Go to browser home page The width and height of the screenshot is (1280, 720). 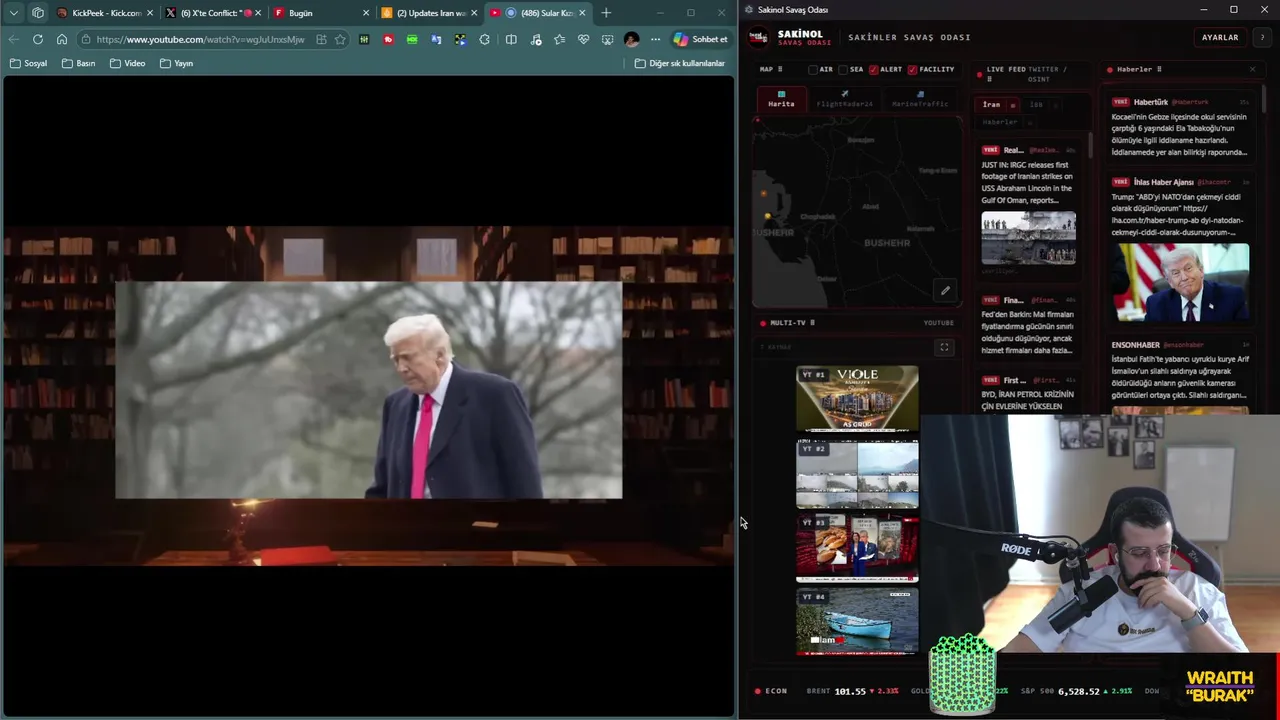pyautogui.click(x=62, y=39)
